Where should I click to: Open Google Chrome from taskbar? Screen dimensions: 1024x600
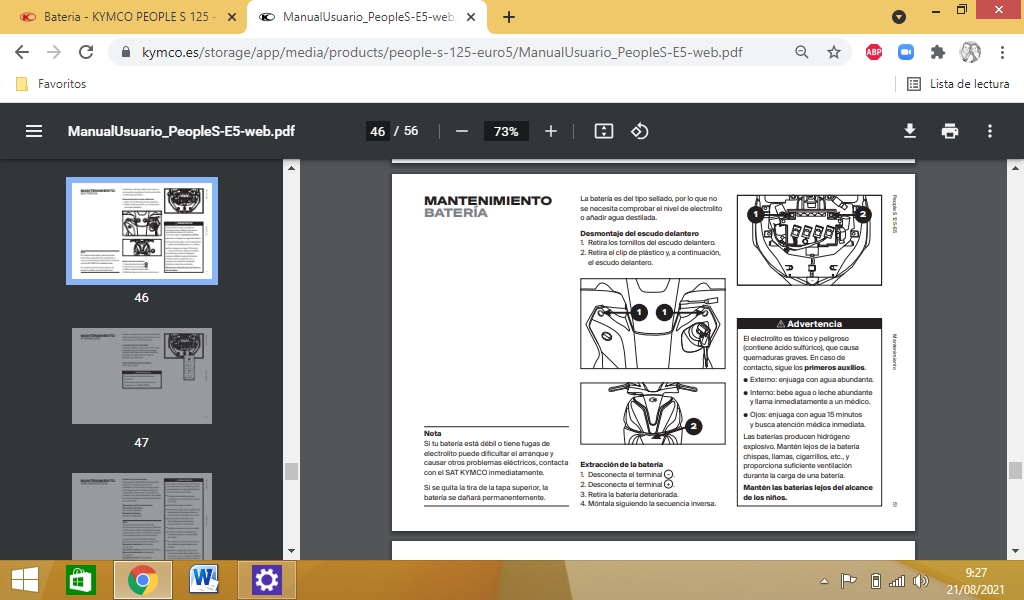[x=142, y=580]
